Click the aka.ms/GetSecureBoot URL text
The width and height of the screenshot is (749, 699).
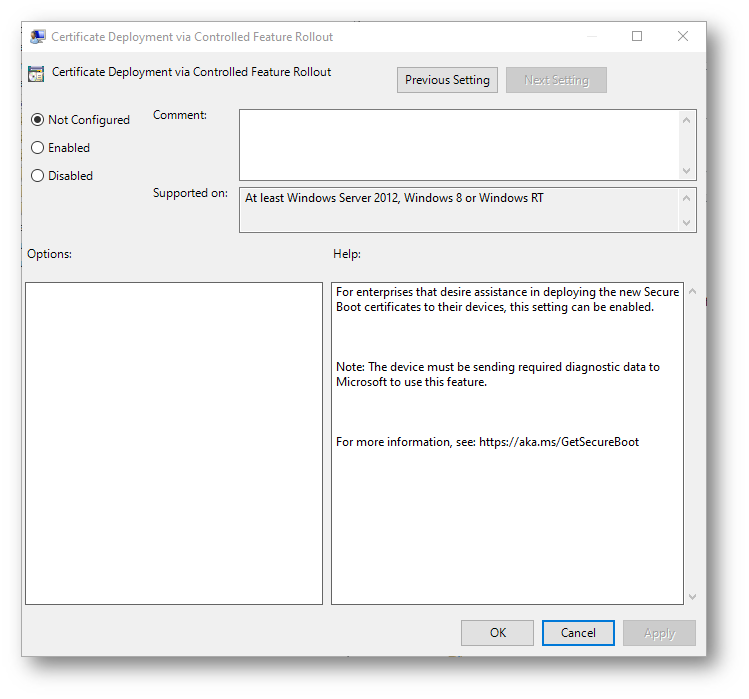click(559, 442)
